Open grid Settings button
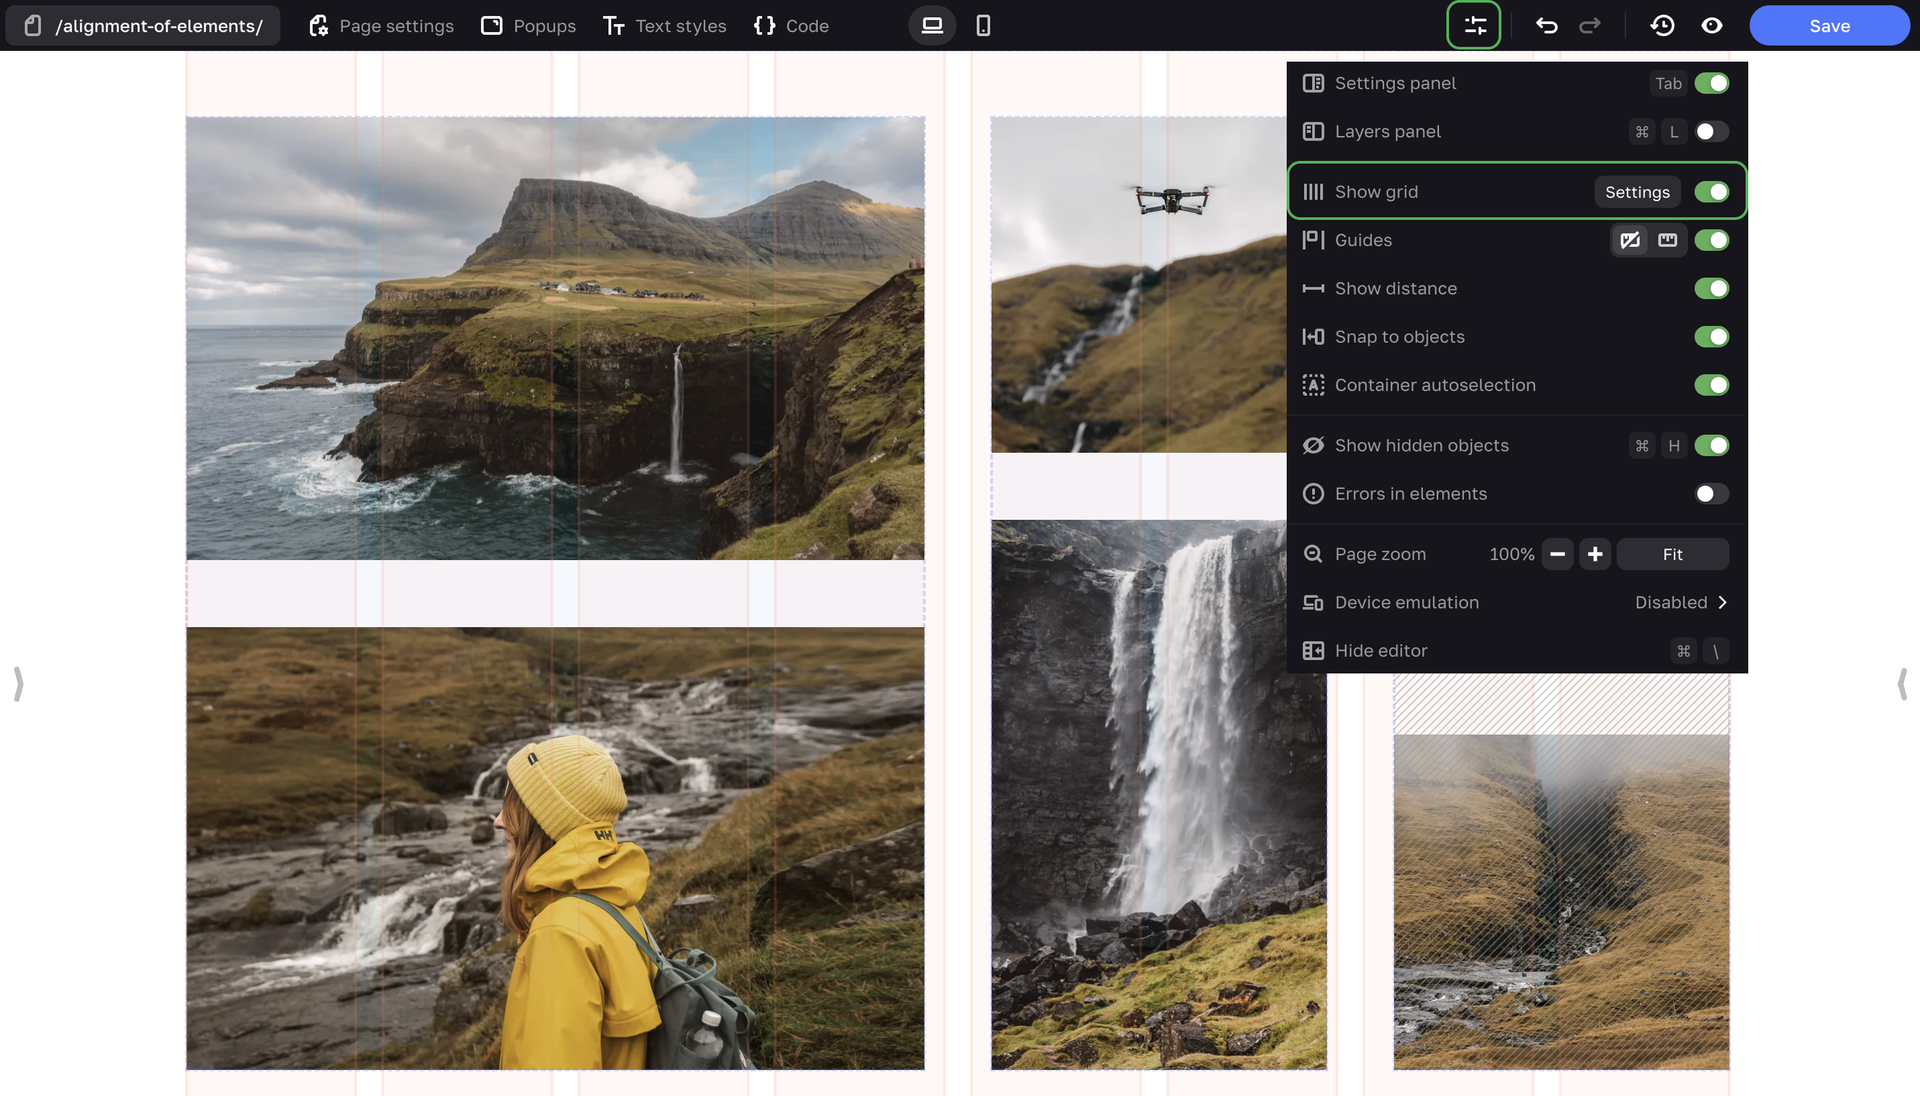This screenshot has width=1920, height=1096. 1637,192
